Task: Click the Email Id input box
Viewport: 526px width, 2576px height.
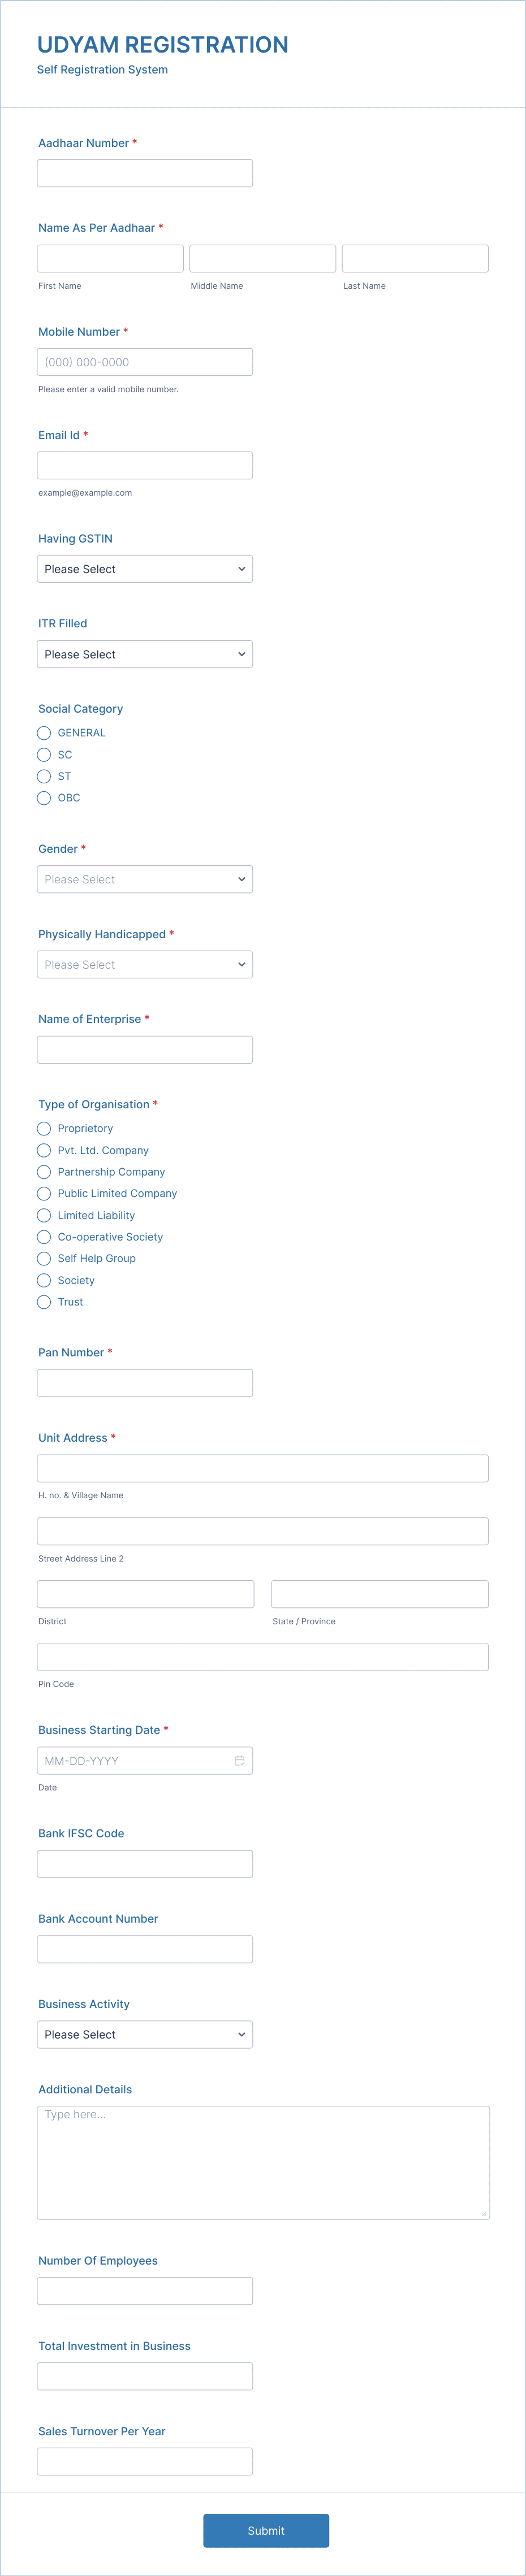Action: [144, 464]
